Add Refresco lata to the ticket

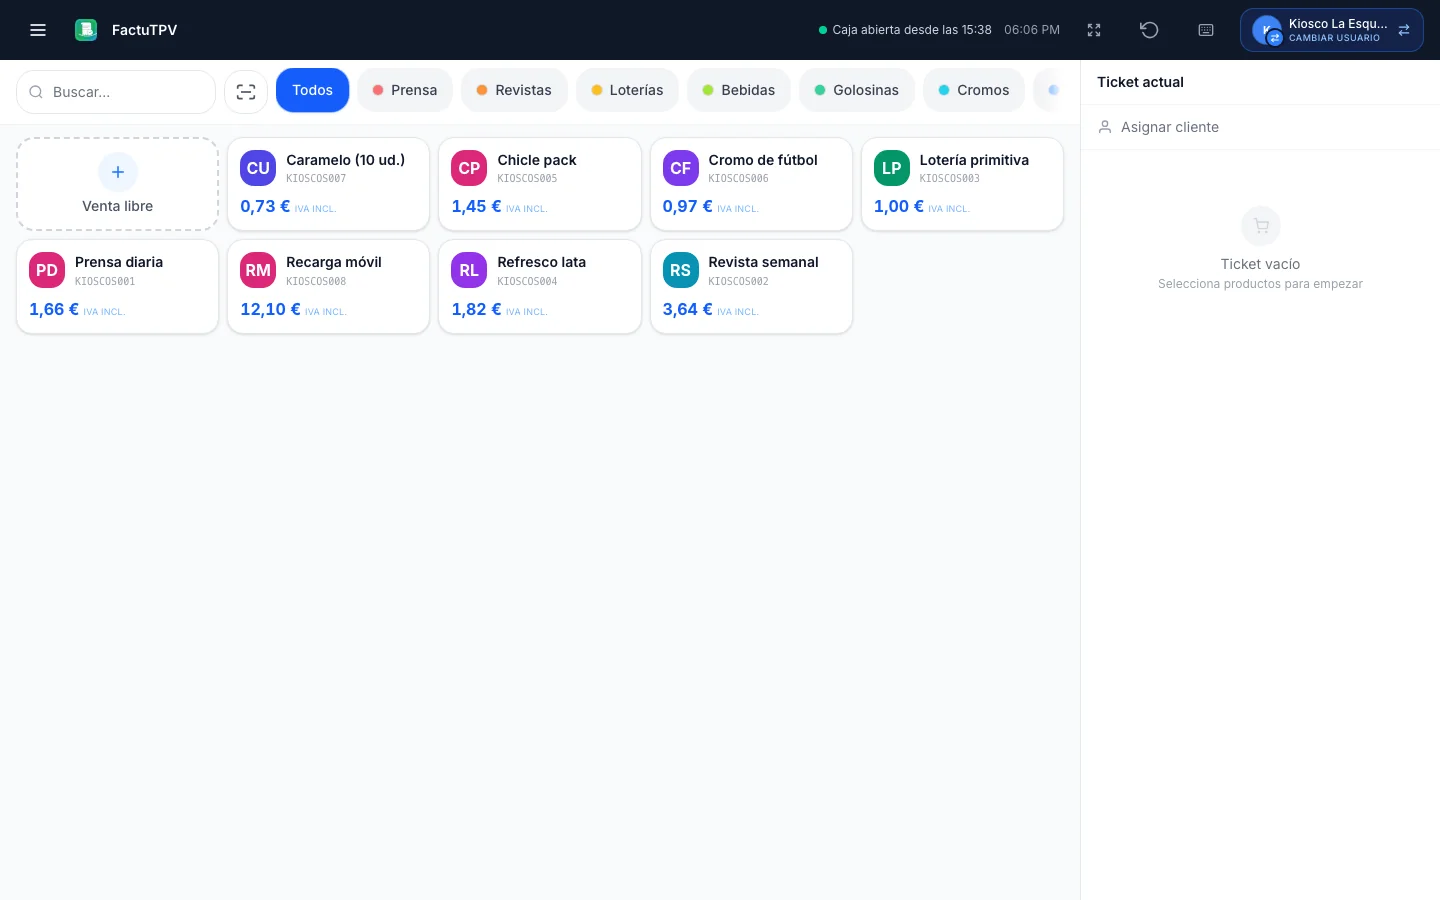540,287
